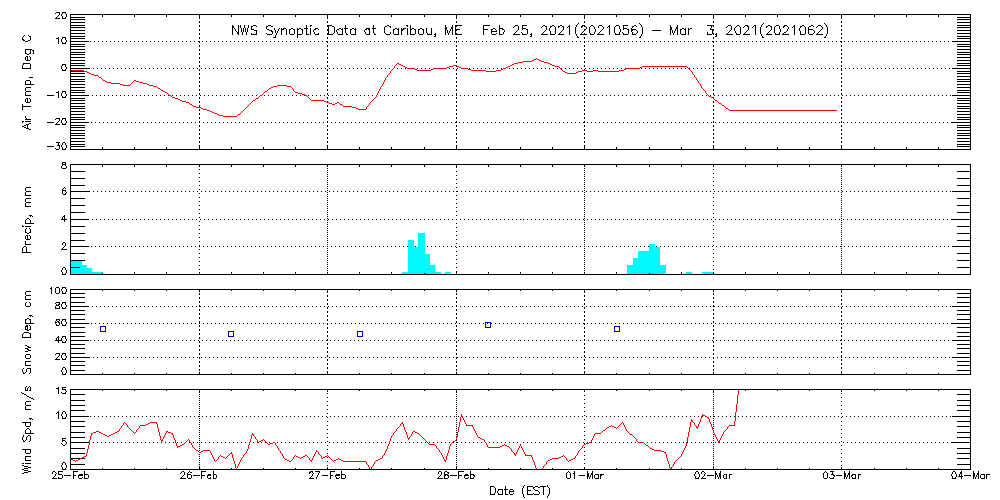Select the 27-Feb date tick label
Screen dimensions: 1000x500
coord(328,478)
